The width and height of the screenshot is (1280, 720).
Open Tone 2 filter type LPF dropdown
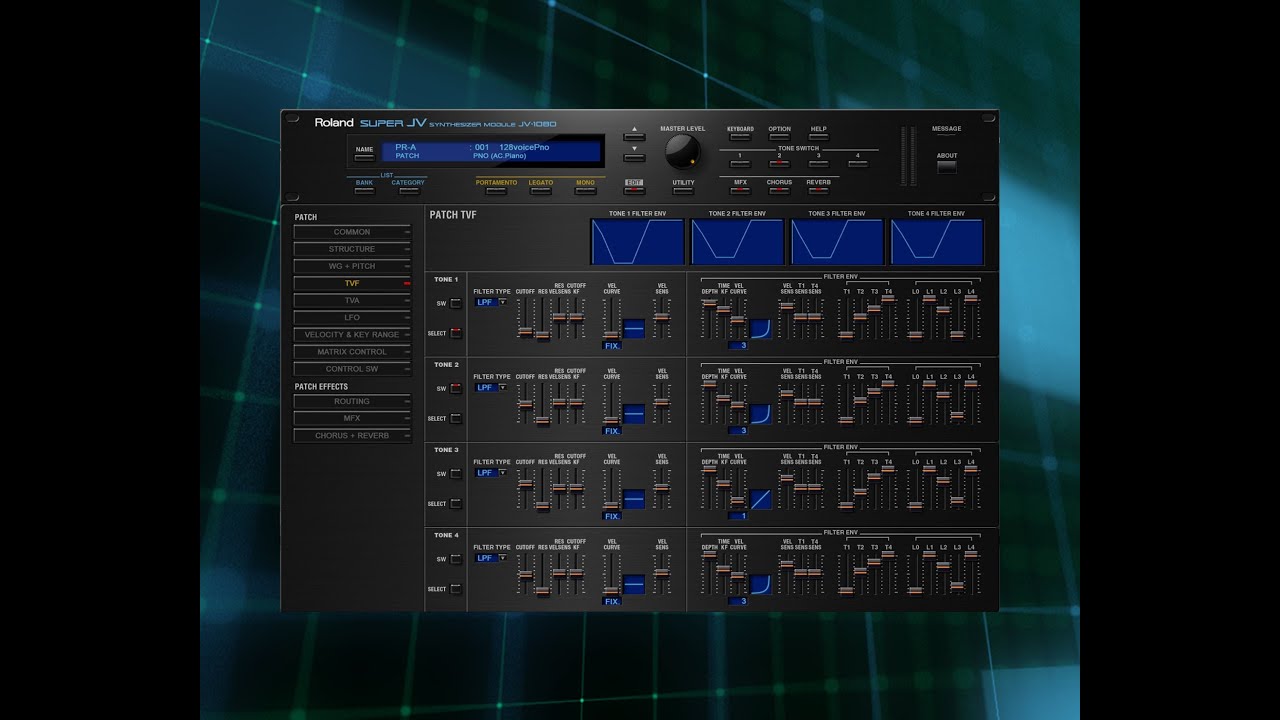[x=491, y=387]
